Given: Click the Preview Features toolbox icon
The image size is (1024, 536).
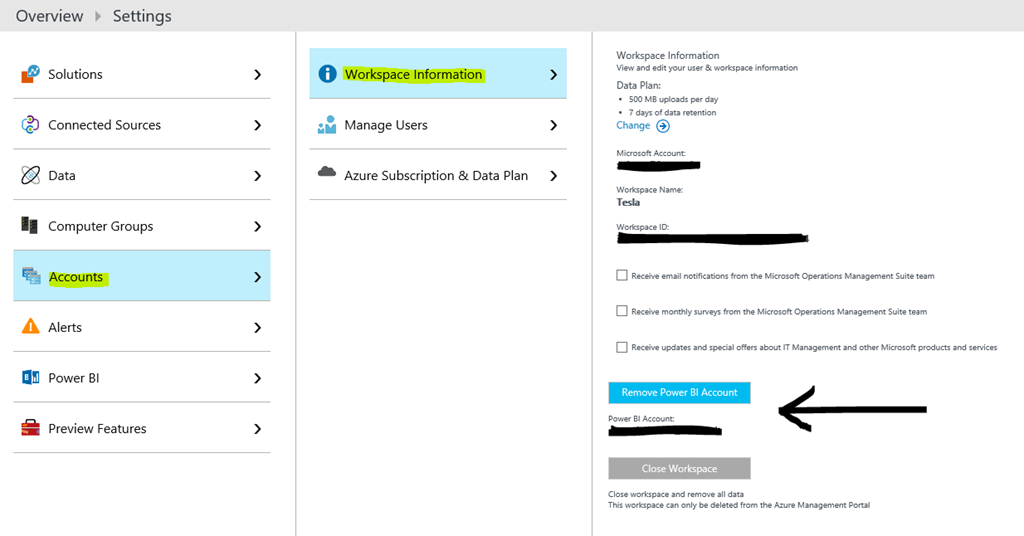Looking at the screenshot, I should tap(30, 428).
